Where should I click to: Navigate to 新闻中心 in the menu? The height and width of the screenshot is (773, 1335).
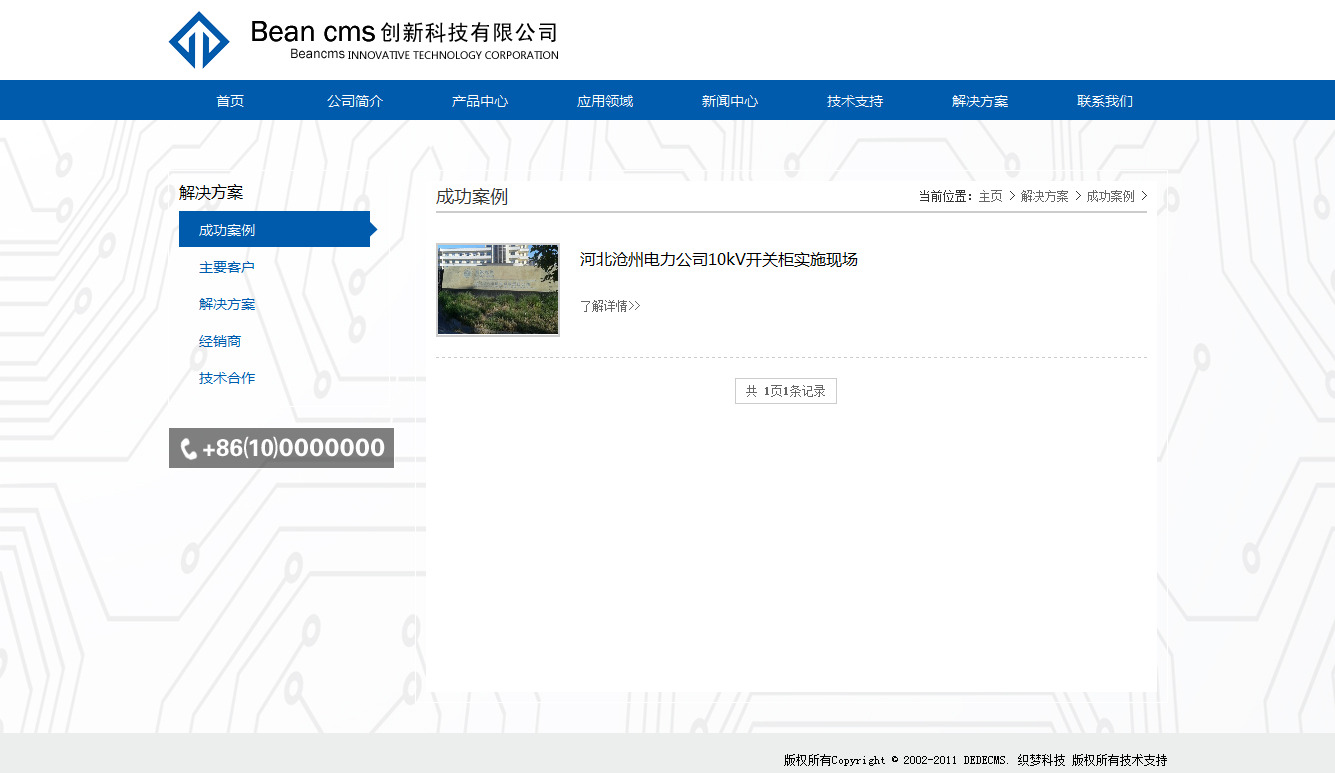click(x=730, y=101)
